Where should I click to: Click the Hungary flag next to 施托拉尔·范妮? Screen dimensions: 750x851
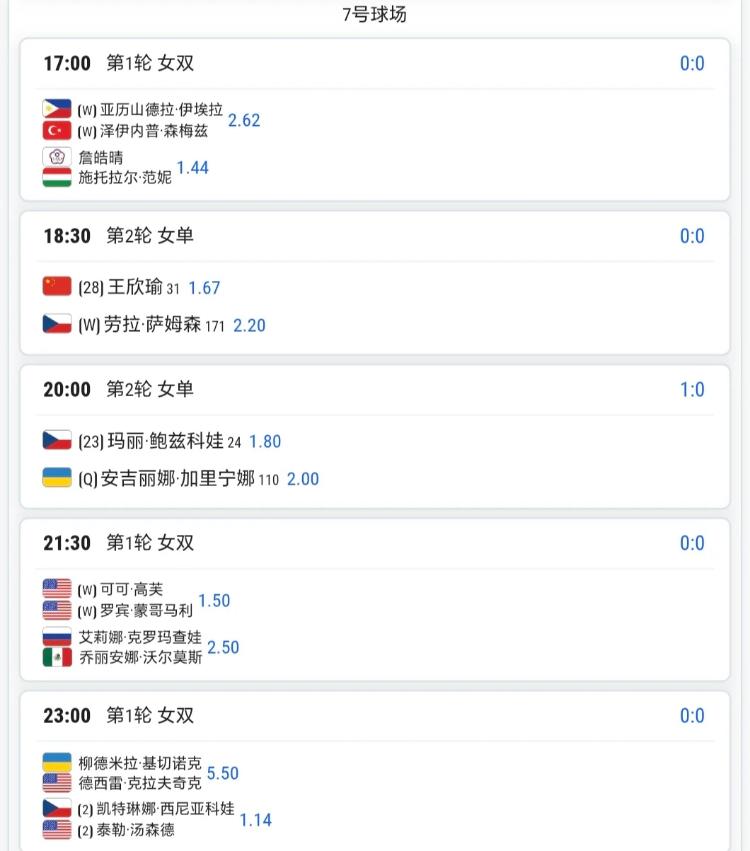click(x=57, y=177)
